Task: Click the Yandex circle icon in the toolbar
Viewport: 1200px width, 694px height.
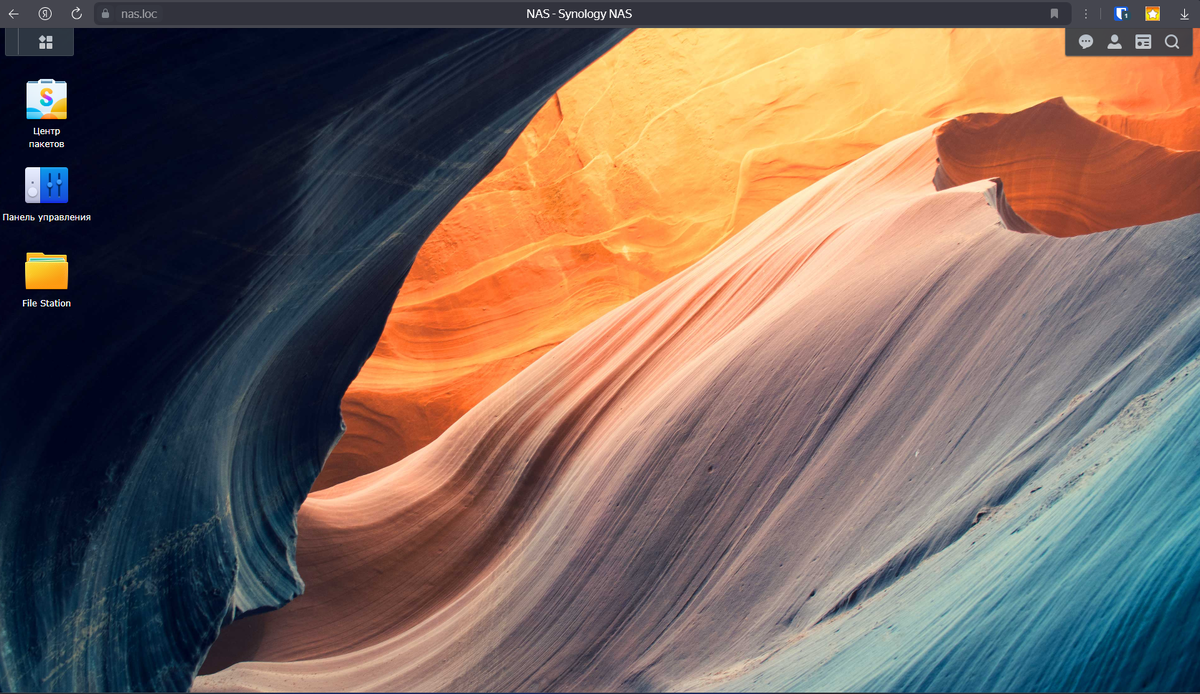Action: click(x=45, y=14)
